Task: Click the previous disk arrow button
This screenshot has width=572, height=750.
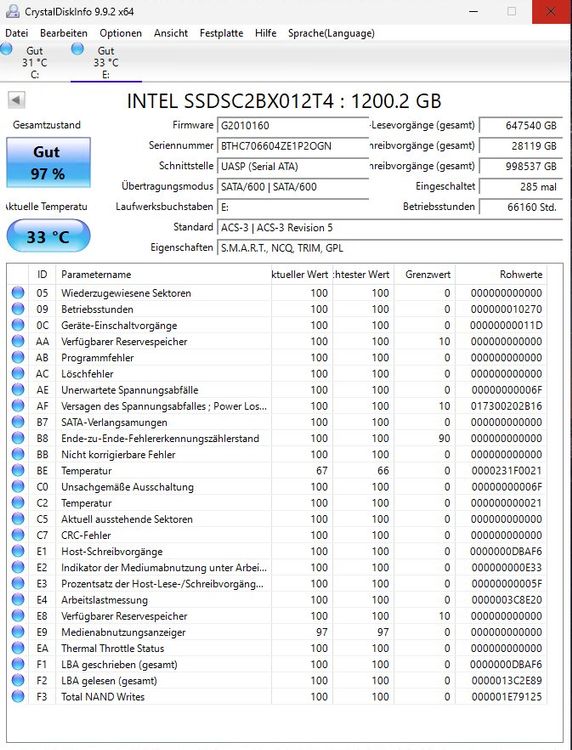Action: coord(16,100)
